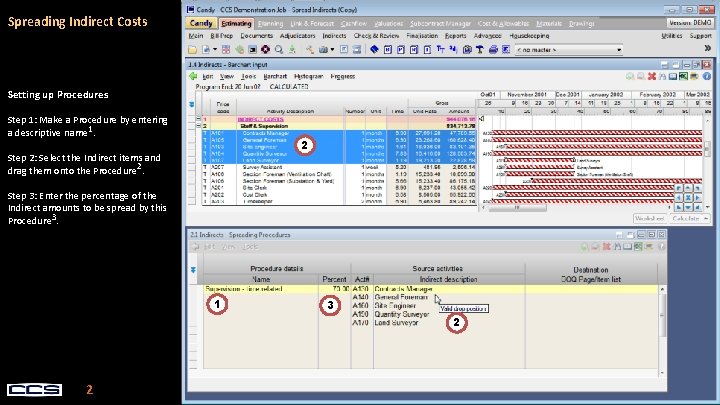Click green back arrow in Barchart Input
The image size is (720, 405).
click(193, 76)
